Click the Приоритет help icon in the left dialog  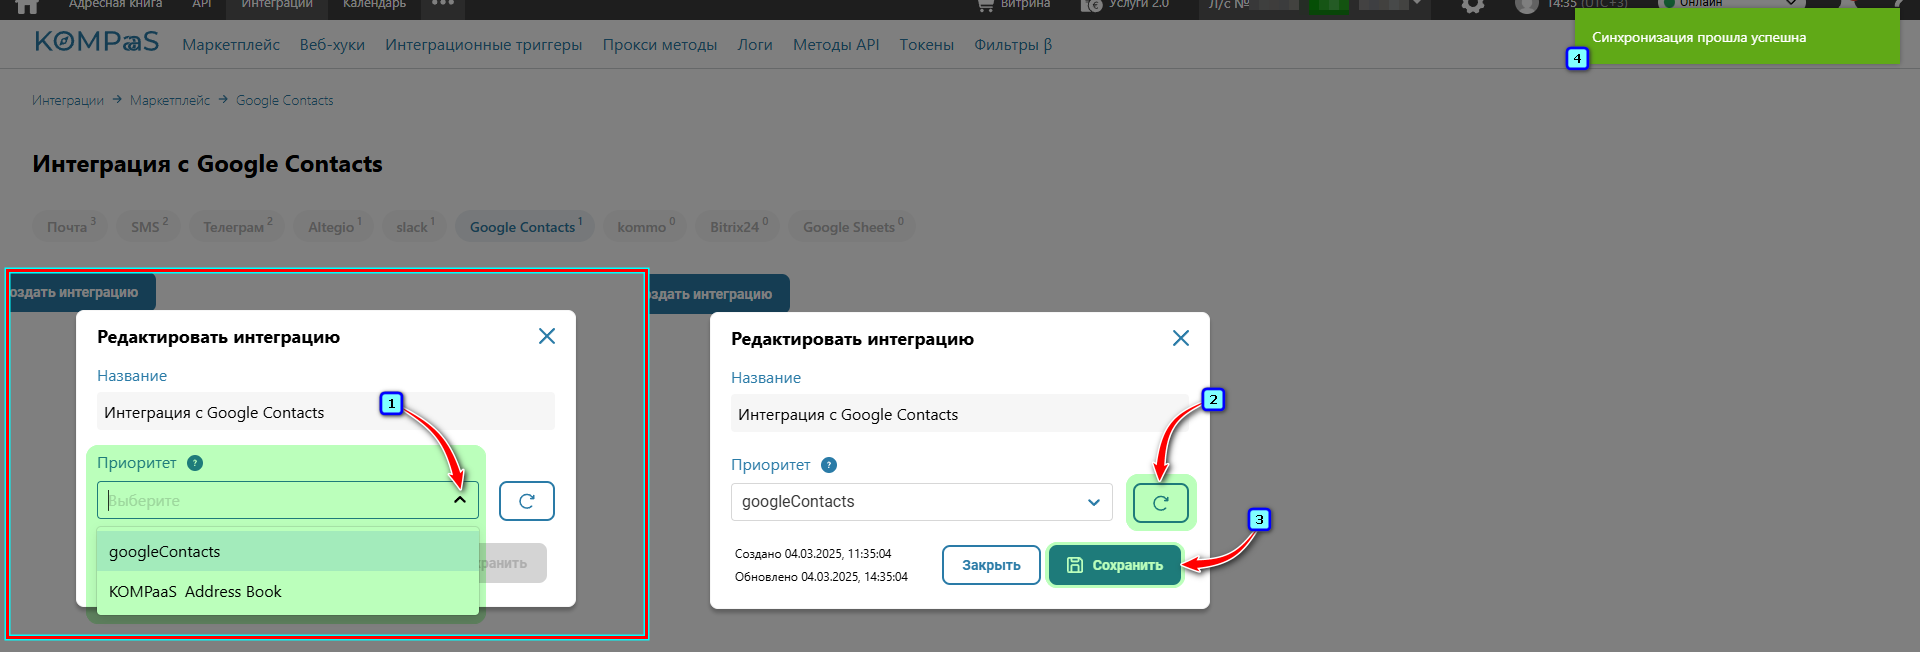(x=195, y=463)
